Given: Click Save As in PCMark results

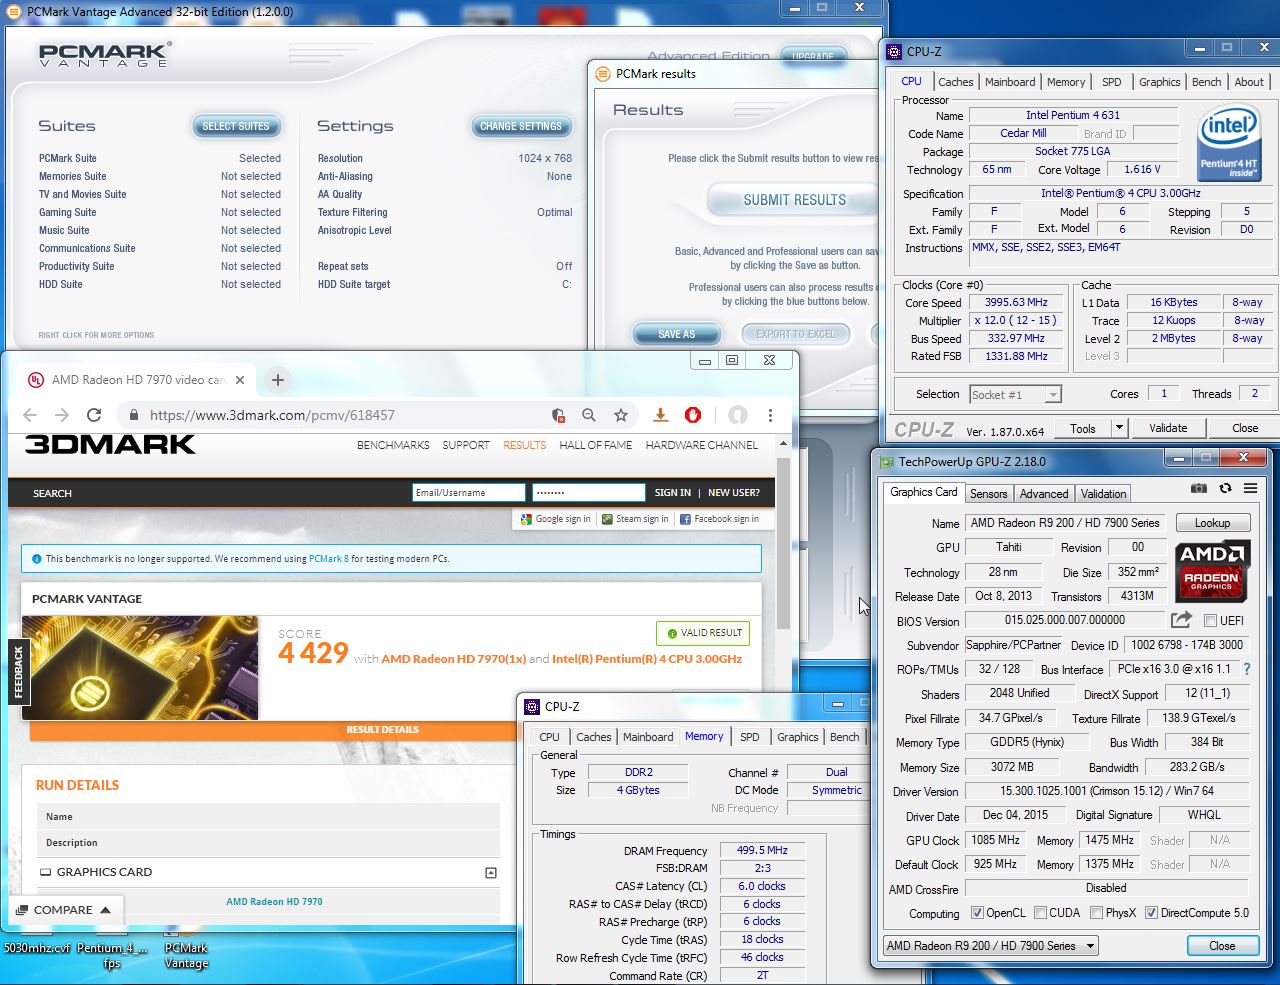Looking at the screenshot, I should [676, 334].
